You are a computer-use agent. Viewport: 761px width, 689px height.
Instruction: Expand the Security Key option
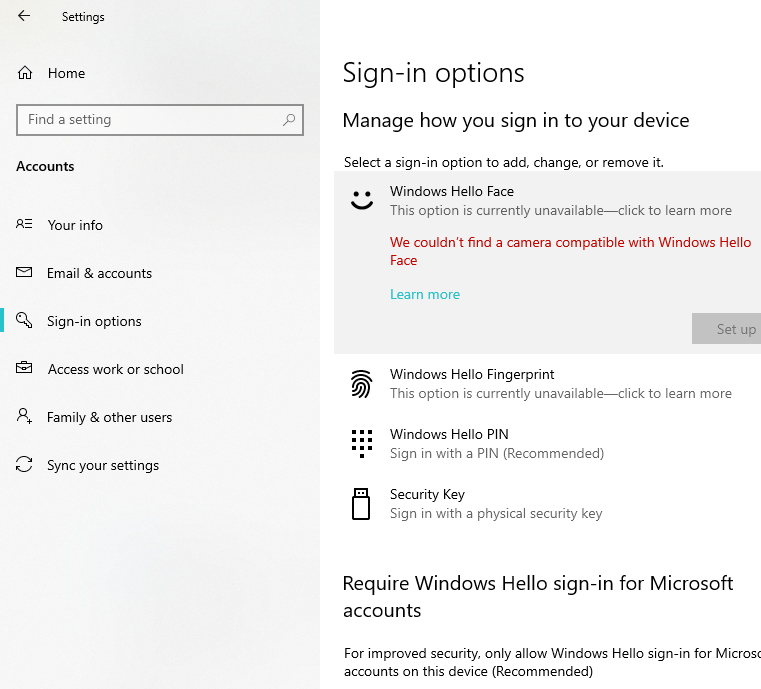click(547, 504)
